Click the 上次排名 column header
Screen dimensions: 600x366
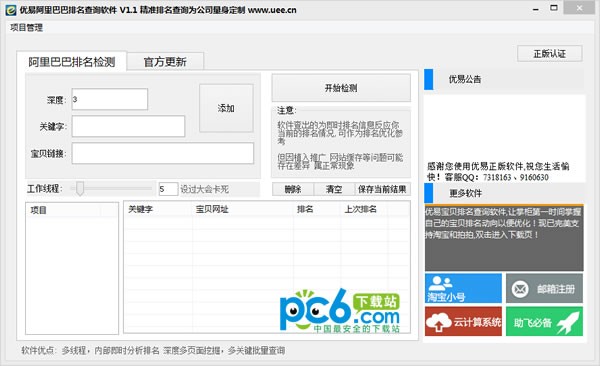[x=364, y=209]
